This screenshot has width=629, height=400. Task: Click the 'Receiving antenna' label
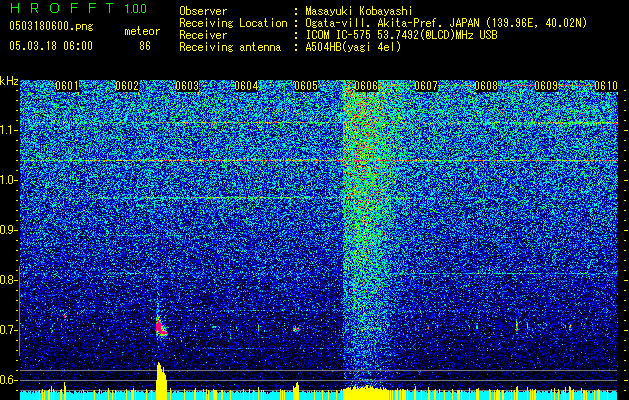pos(230,47)
